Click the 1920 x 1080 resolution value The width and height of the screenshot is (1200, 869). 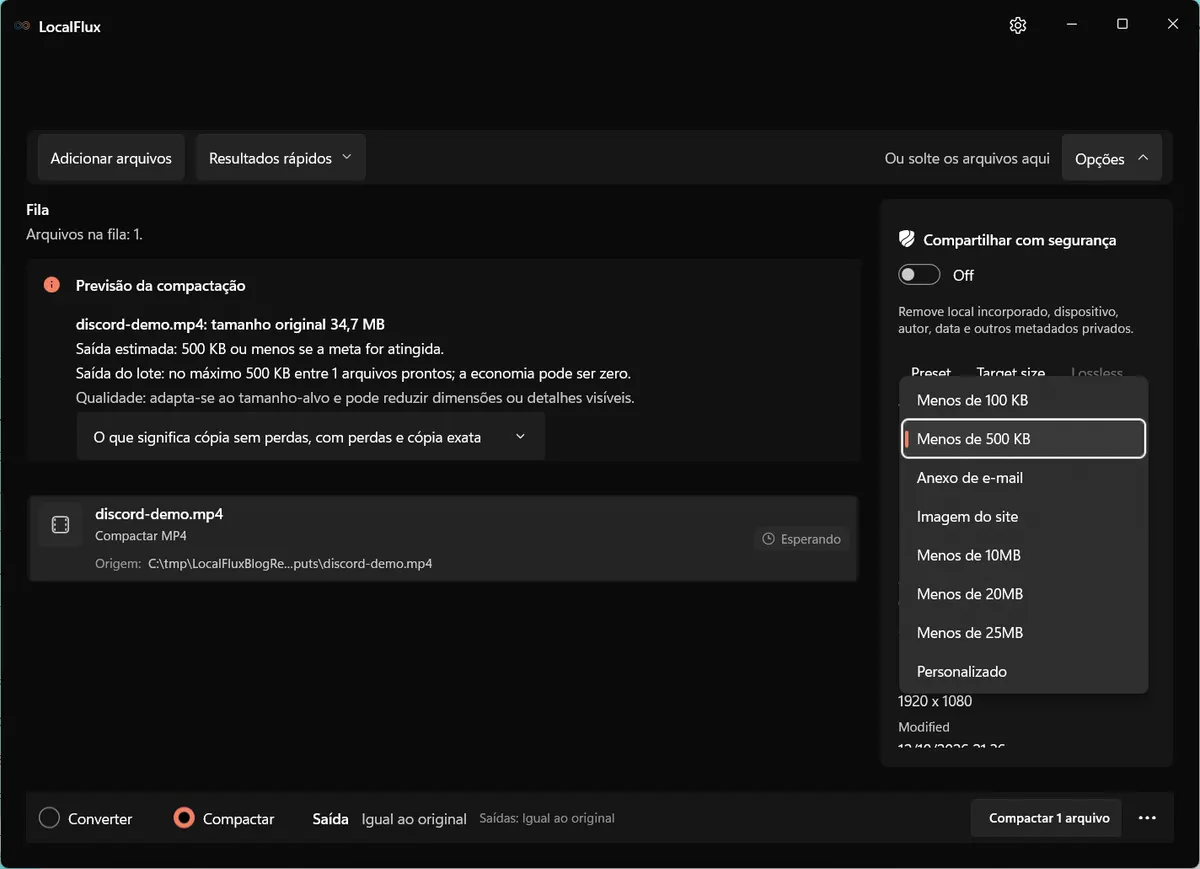(935, 701)
